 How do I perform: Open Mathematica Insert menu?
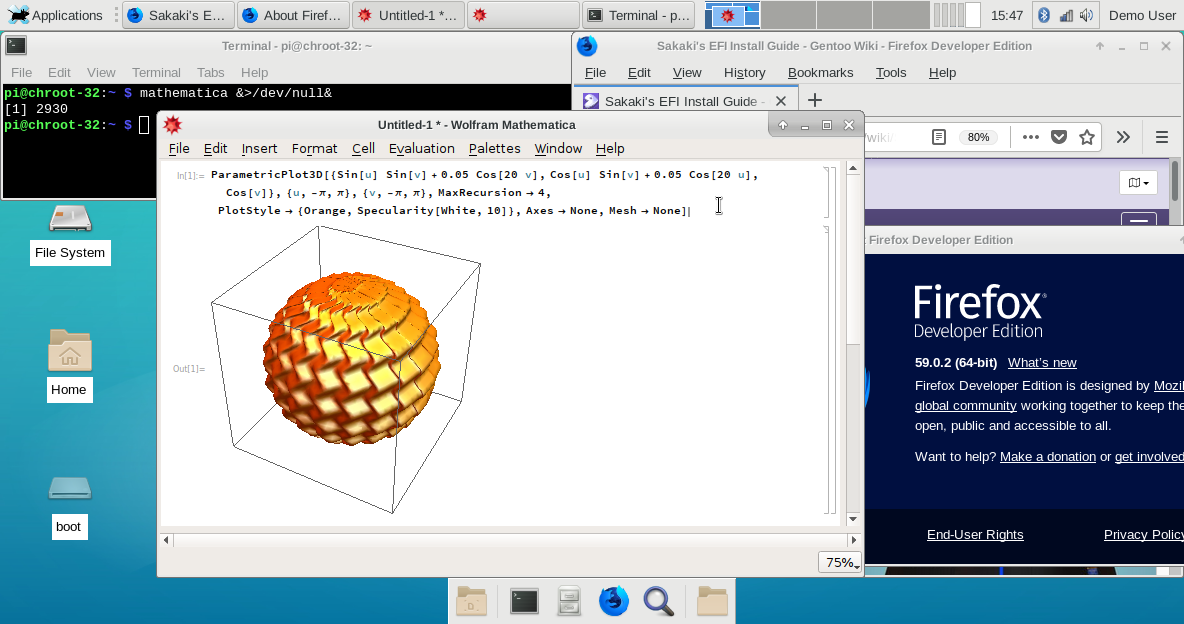(259, 149)
